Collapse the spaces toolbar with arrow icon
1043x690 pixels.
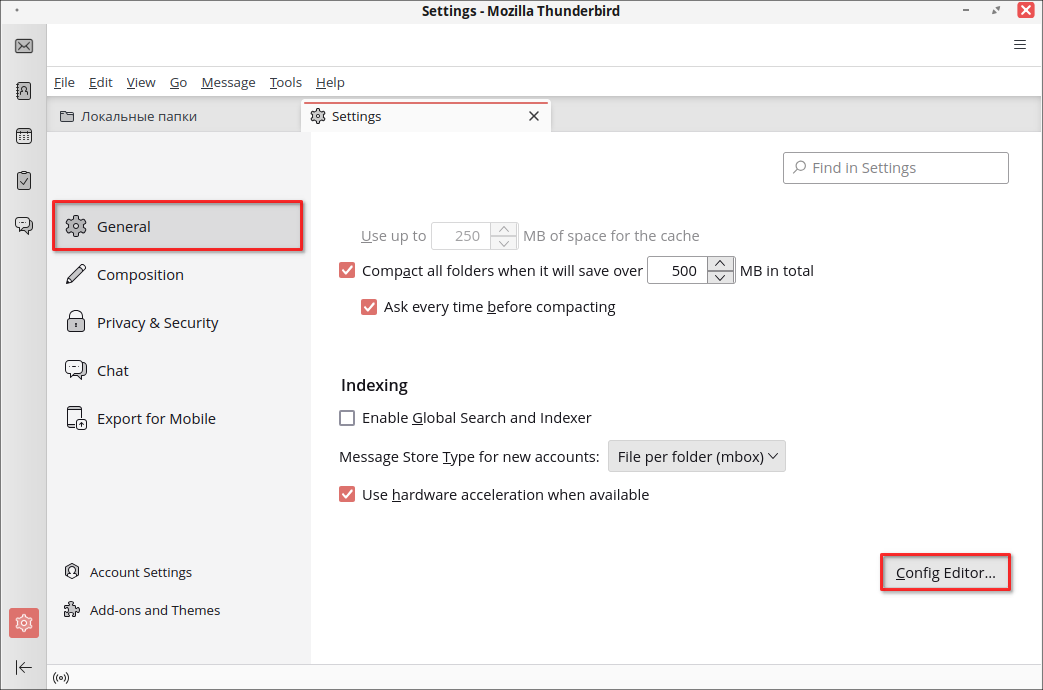tap(24, 667)
